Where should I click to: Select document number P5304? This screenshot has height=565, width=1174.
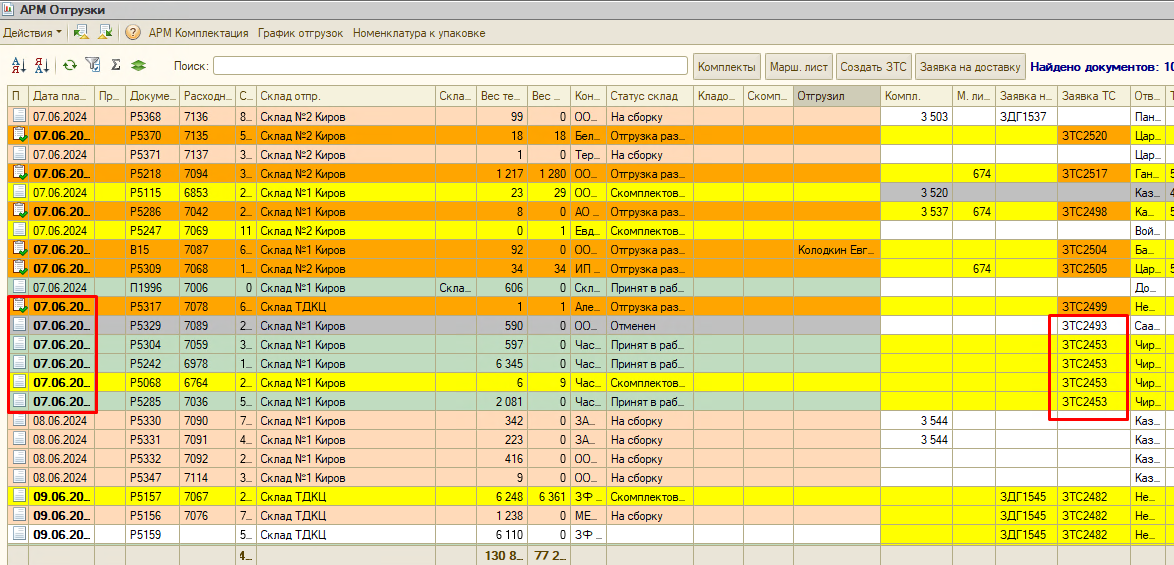153,344
